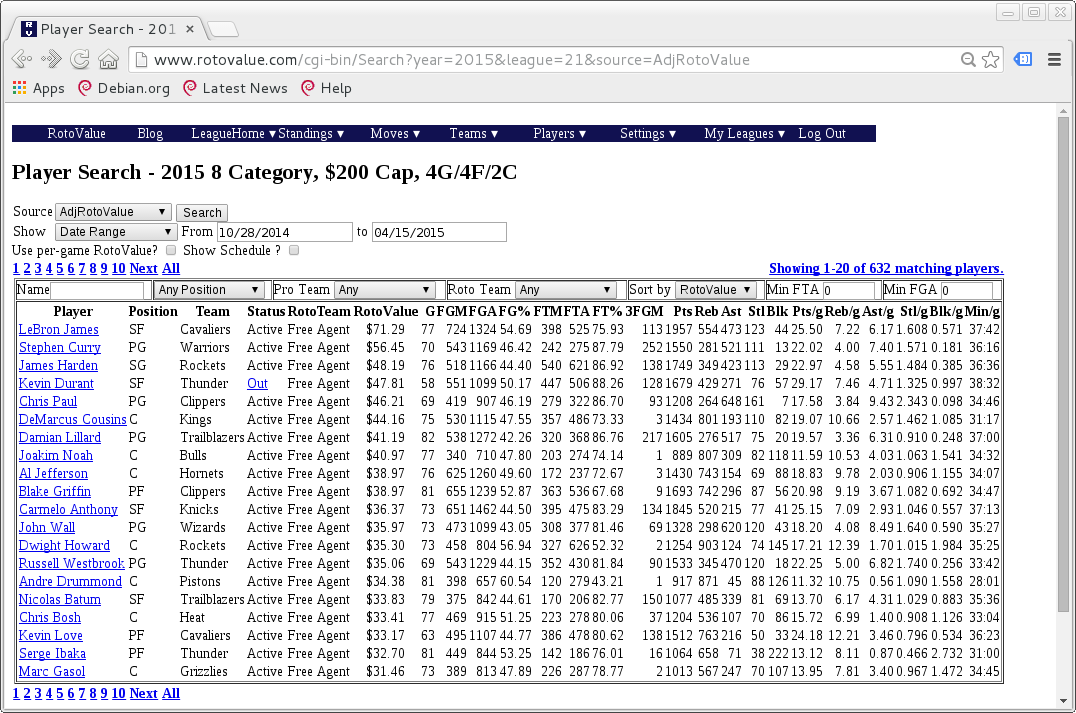Click the browser address bar URL
1076x713 pixels.
tap(452, 60)
